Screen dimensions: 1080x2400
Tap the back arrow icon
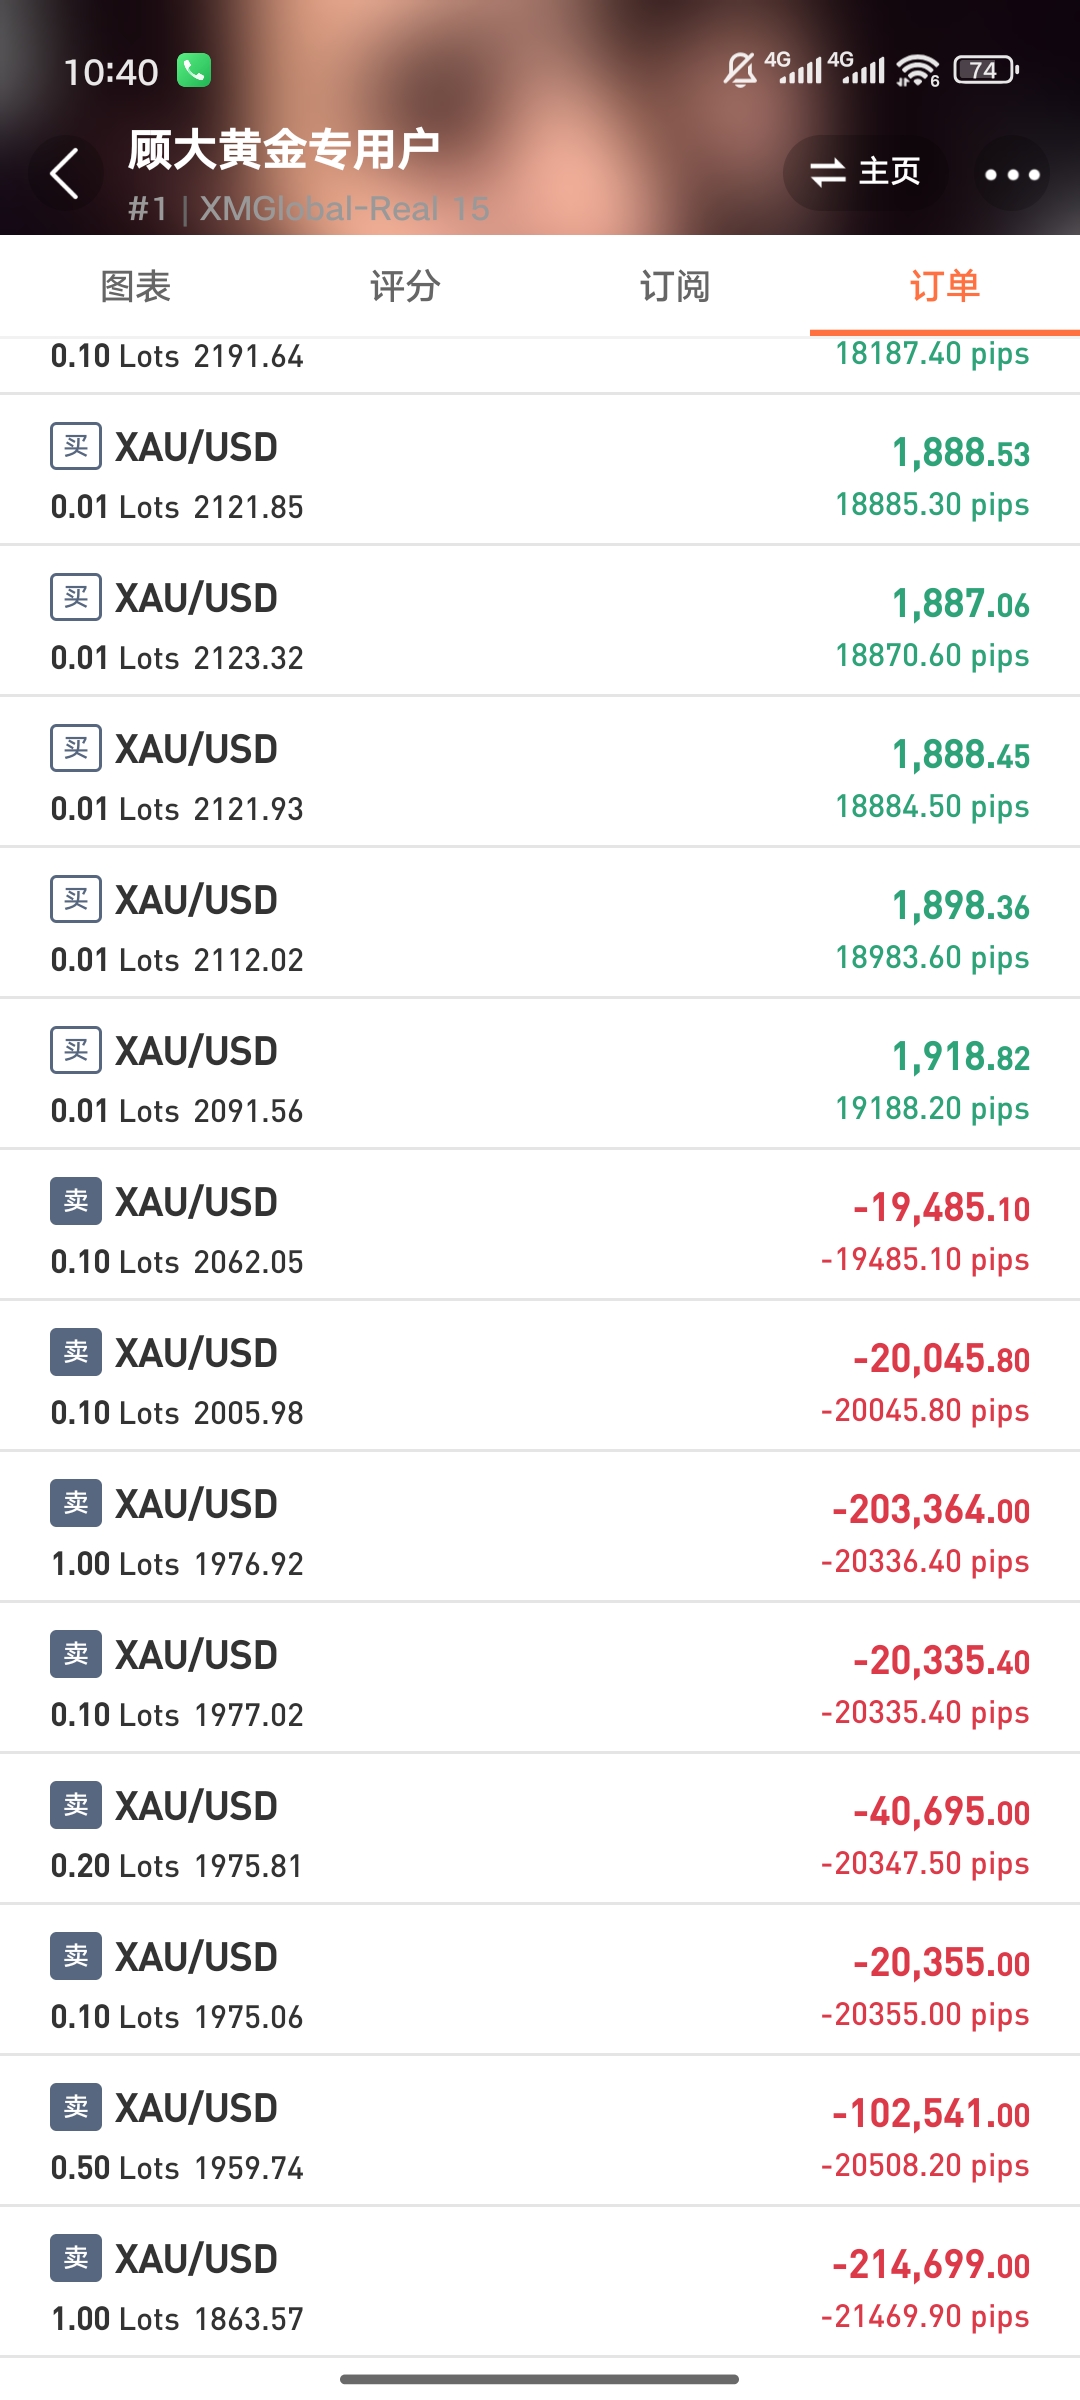(x=66, y=174)
